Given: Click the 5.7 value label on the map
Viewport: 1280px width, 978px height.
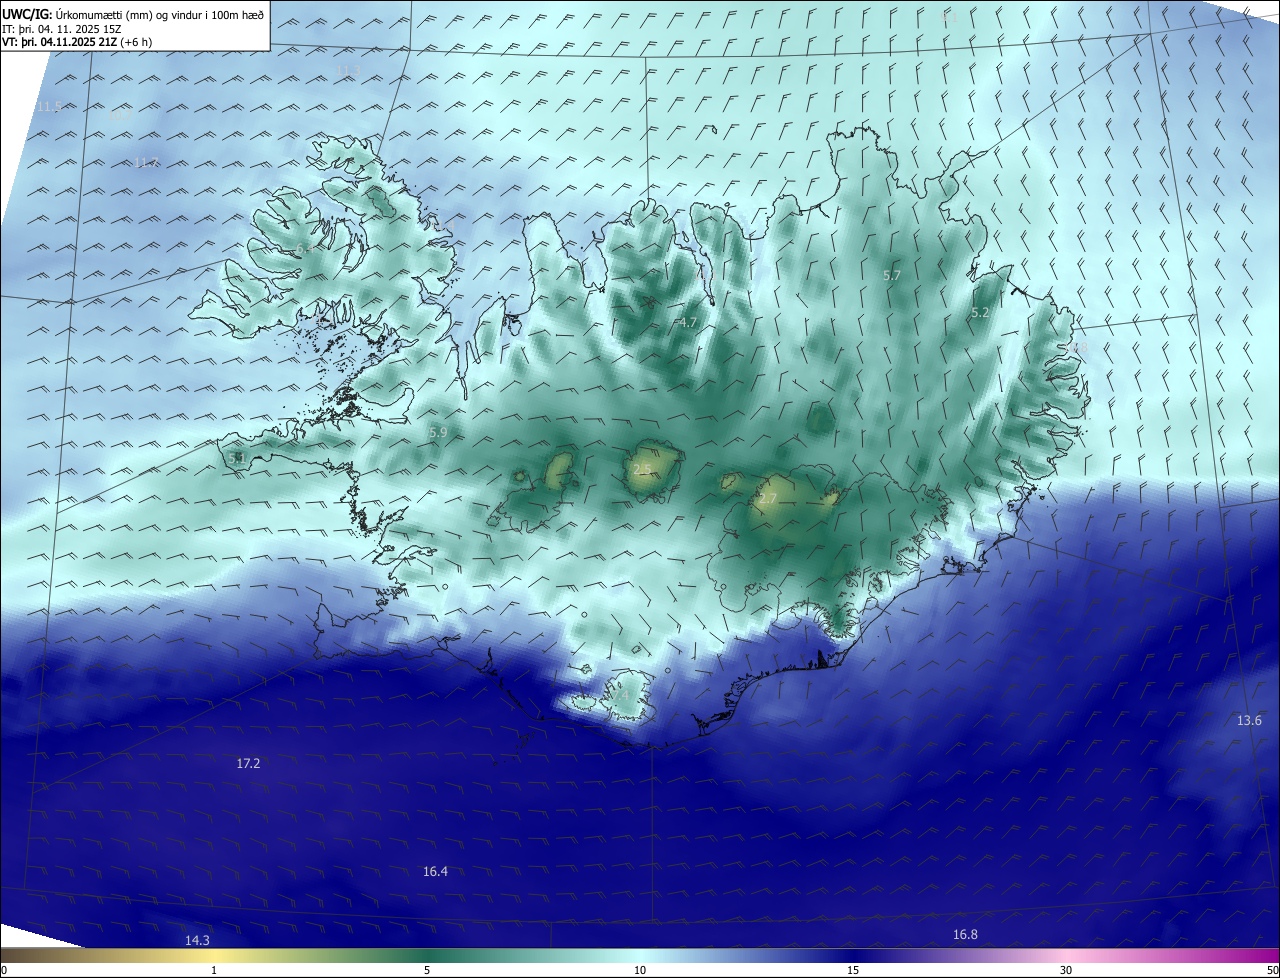Looking at the screenshot, I should pos(892,275).
